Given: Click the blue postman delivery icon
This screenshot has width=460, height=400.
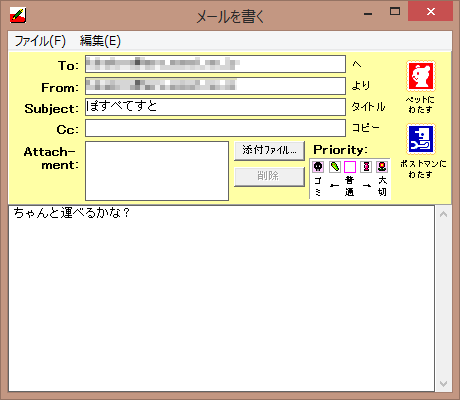Looking at the screenshot, I should (x=421, y=139).
